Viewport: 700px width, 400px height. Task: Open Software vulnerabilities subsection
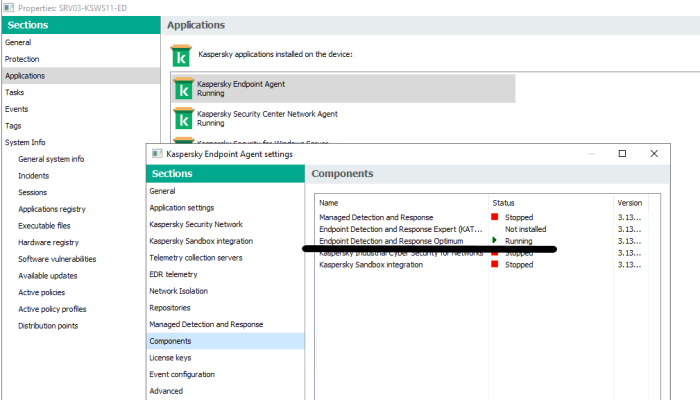(57, 259)
